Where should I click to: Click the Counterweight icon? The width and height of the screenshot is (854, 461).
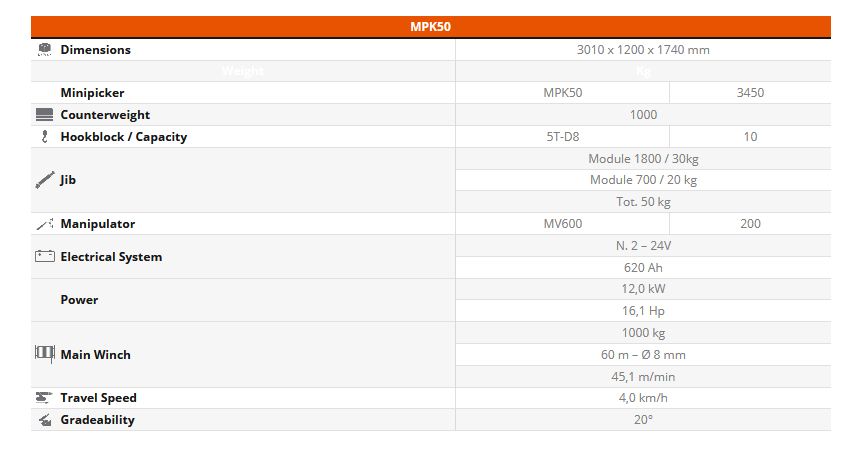coord(44,115)
